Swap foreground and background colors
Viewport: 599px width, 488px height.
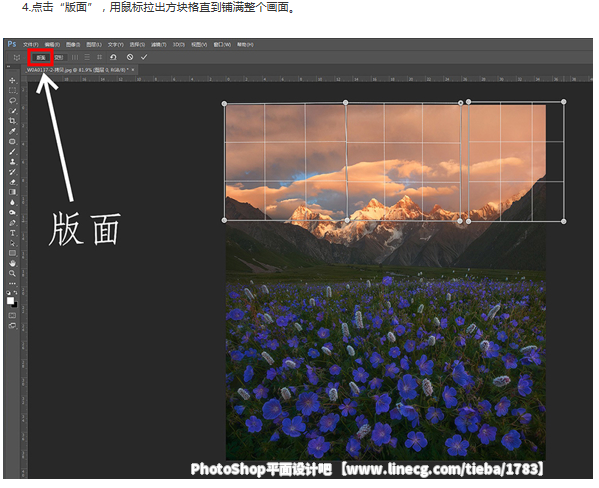pyautogui.click(x=15, y=293)
